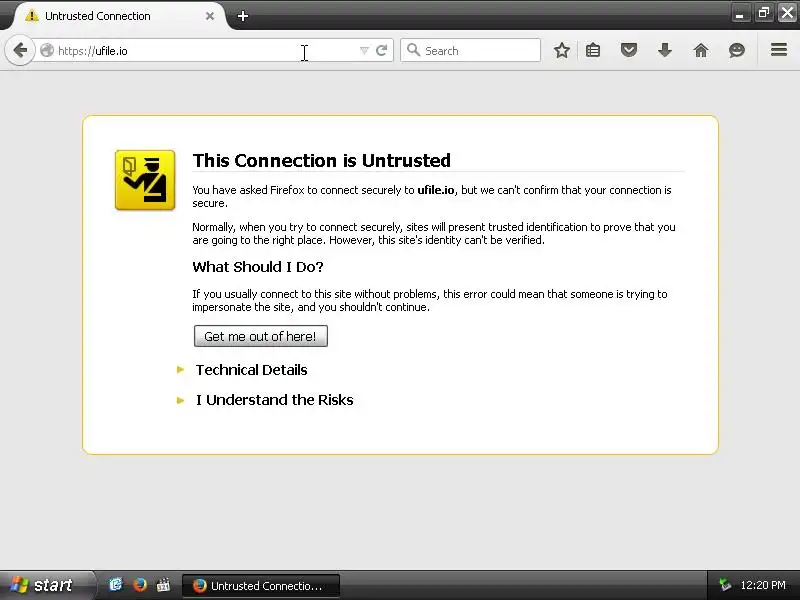This screenshot has height=600, width=800.
Task: Click the globe site identity icon
Action: 47,51
